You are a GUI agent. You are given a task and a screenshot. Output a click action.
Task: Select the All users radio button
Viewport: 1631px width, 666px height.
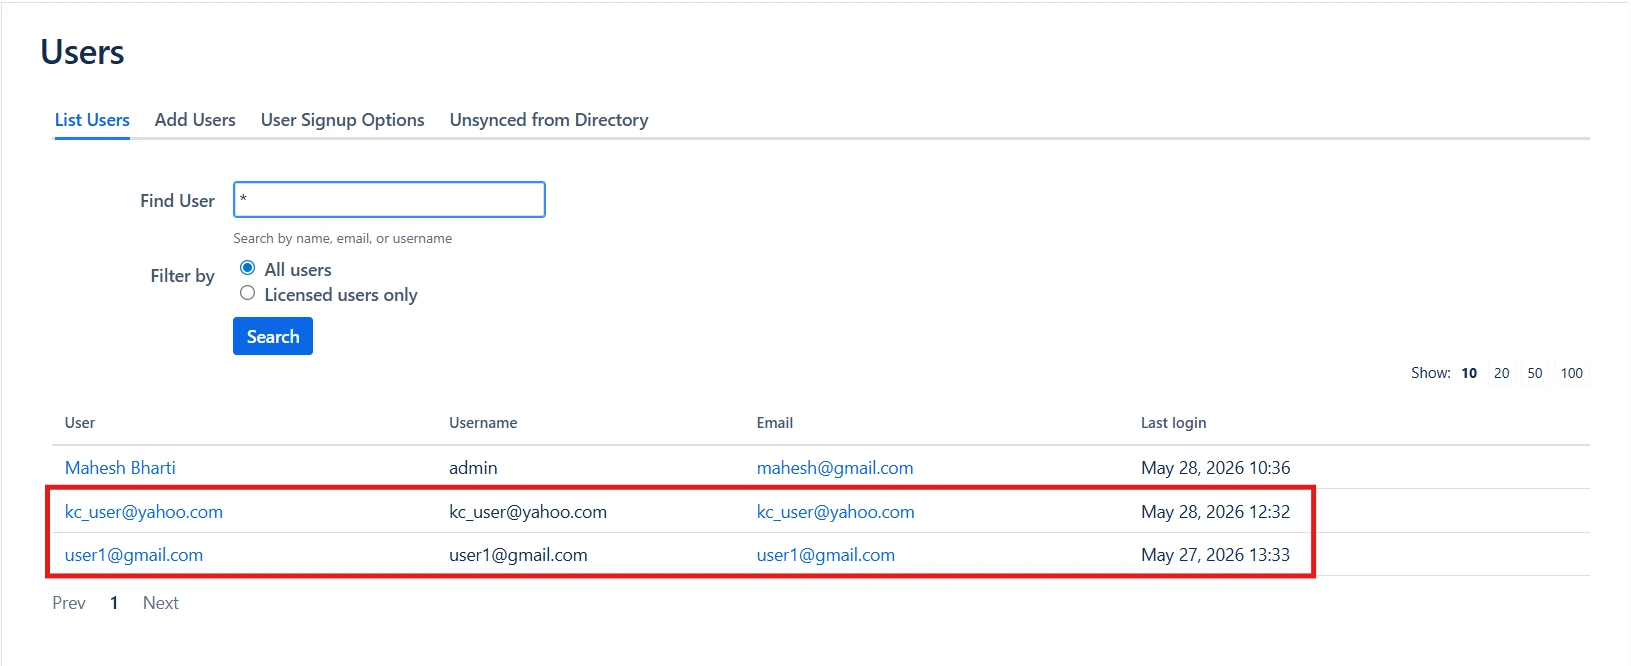pyautogui.click(x=248, y=268)
